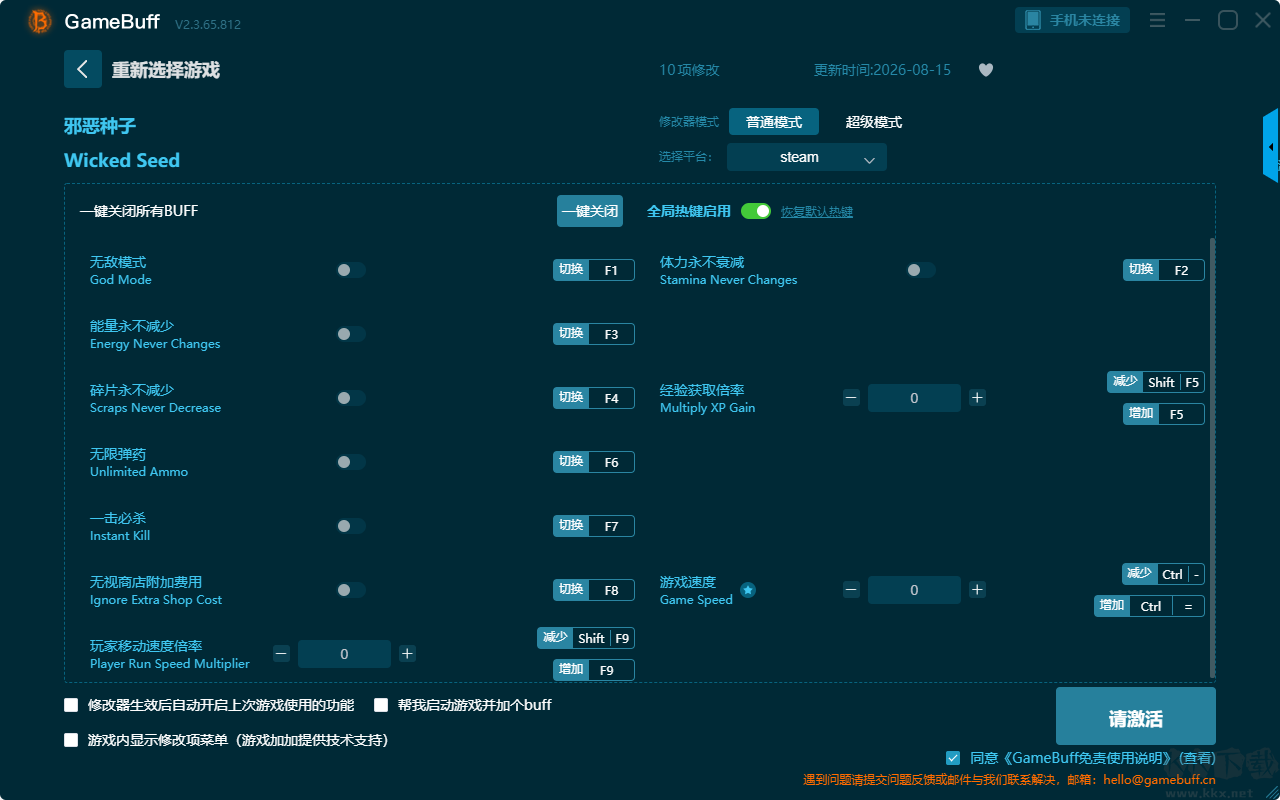This screenshot has height=800, width=1280.
Task: Enable Scraps Never Decrease toggle
Action: point(351,398)
